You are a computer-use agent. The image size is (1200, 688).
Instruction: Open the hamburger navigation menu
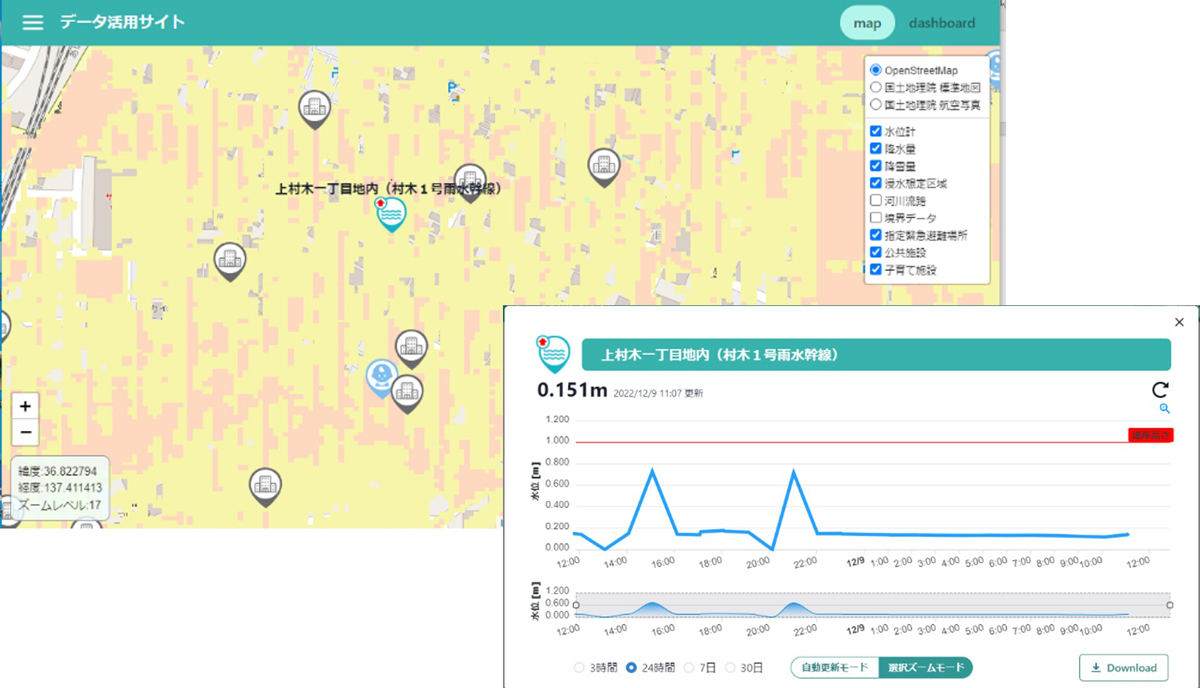[x=33, y=22]
